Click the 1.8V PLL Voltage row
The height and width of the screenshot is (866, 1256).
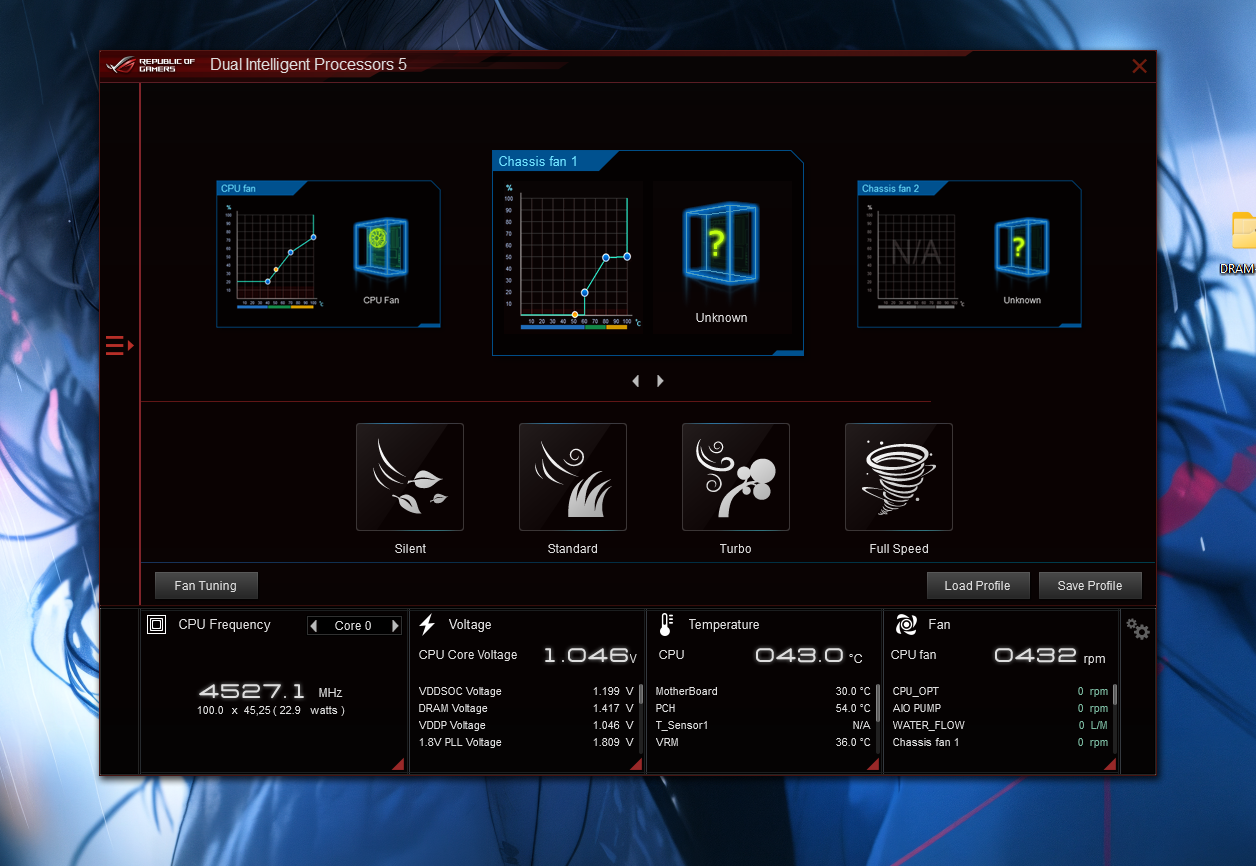click(526, 743)
